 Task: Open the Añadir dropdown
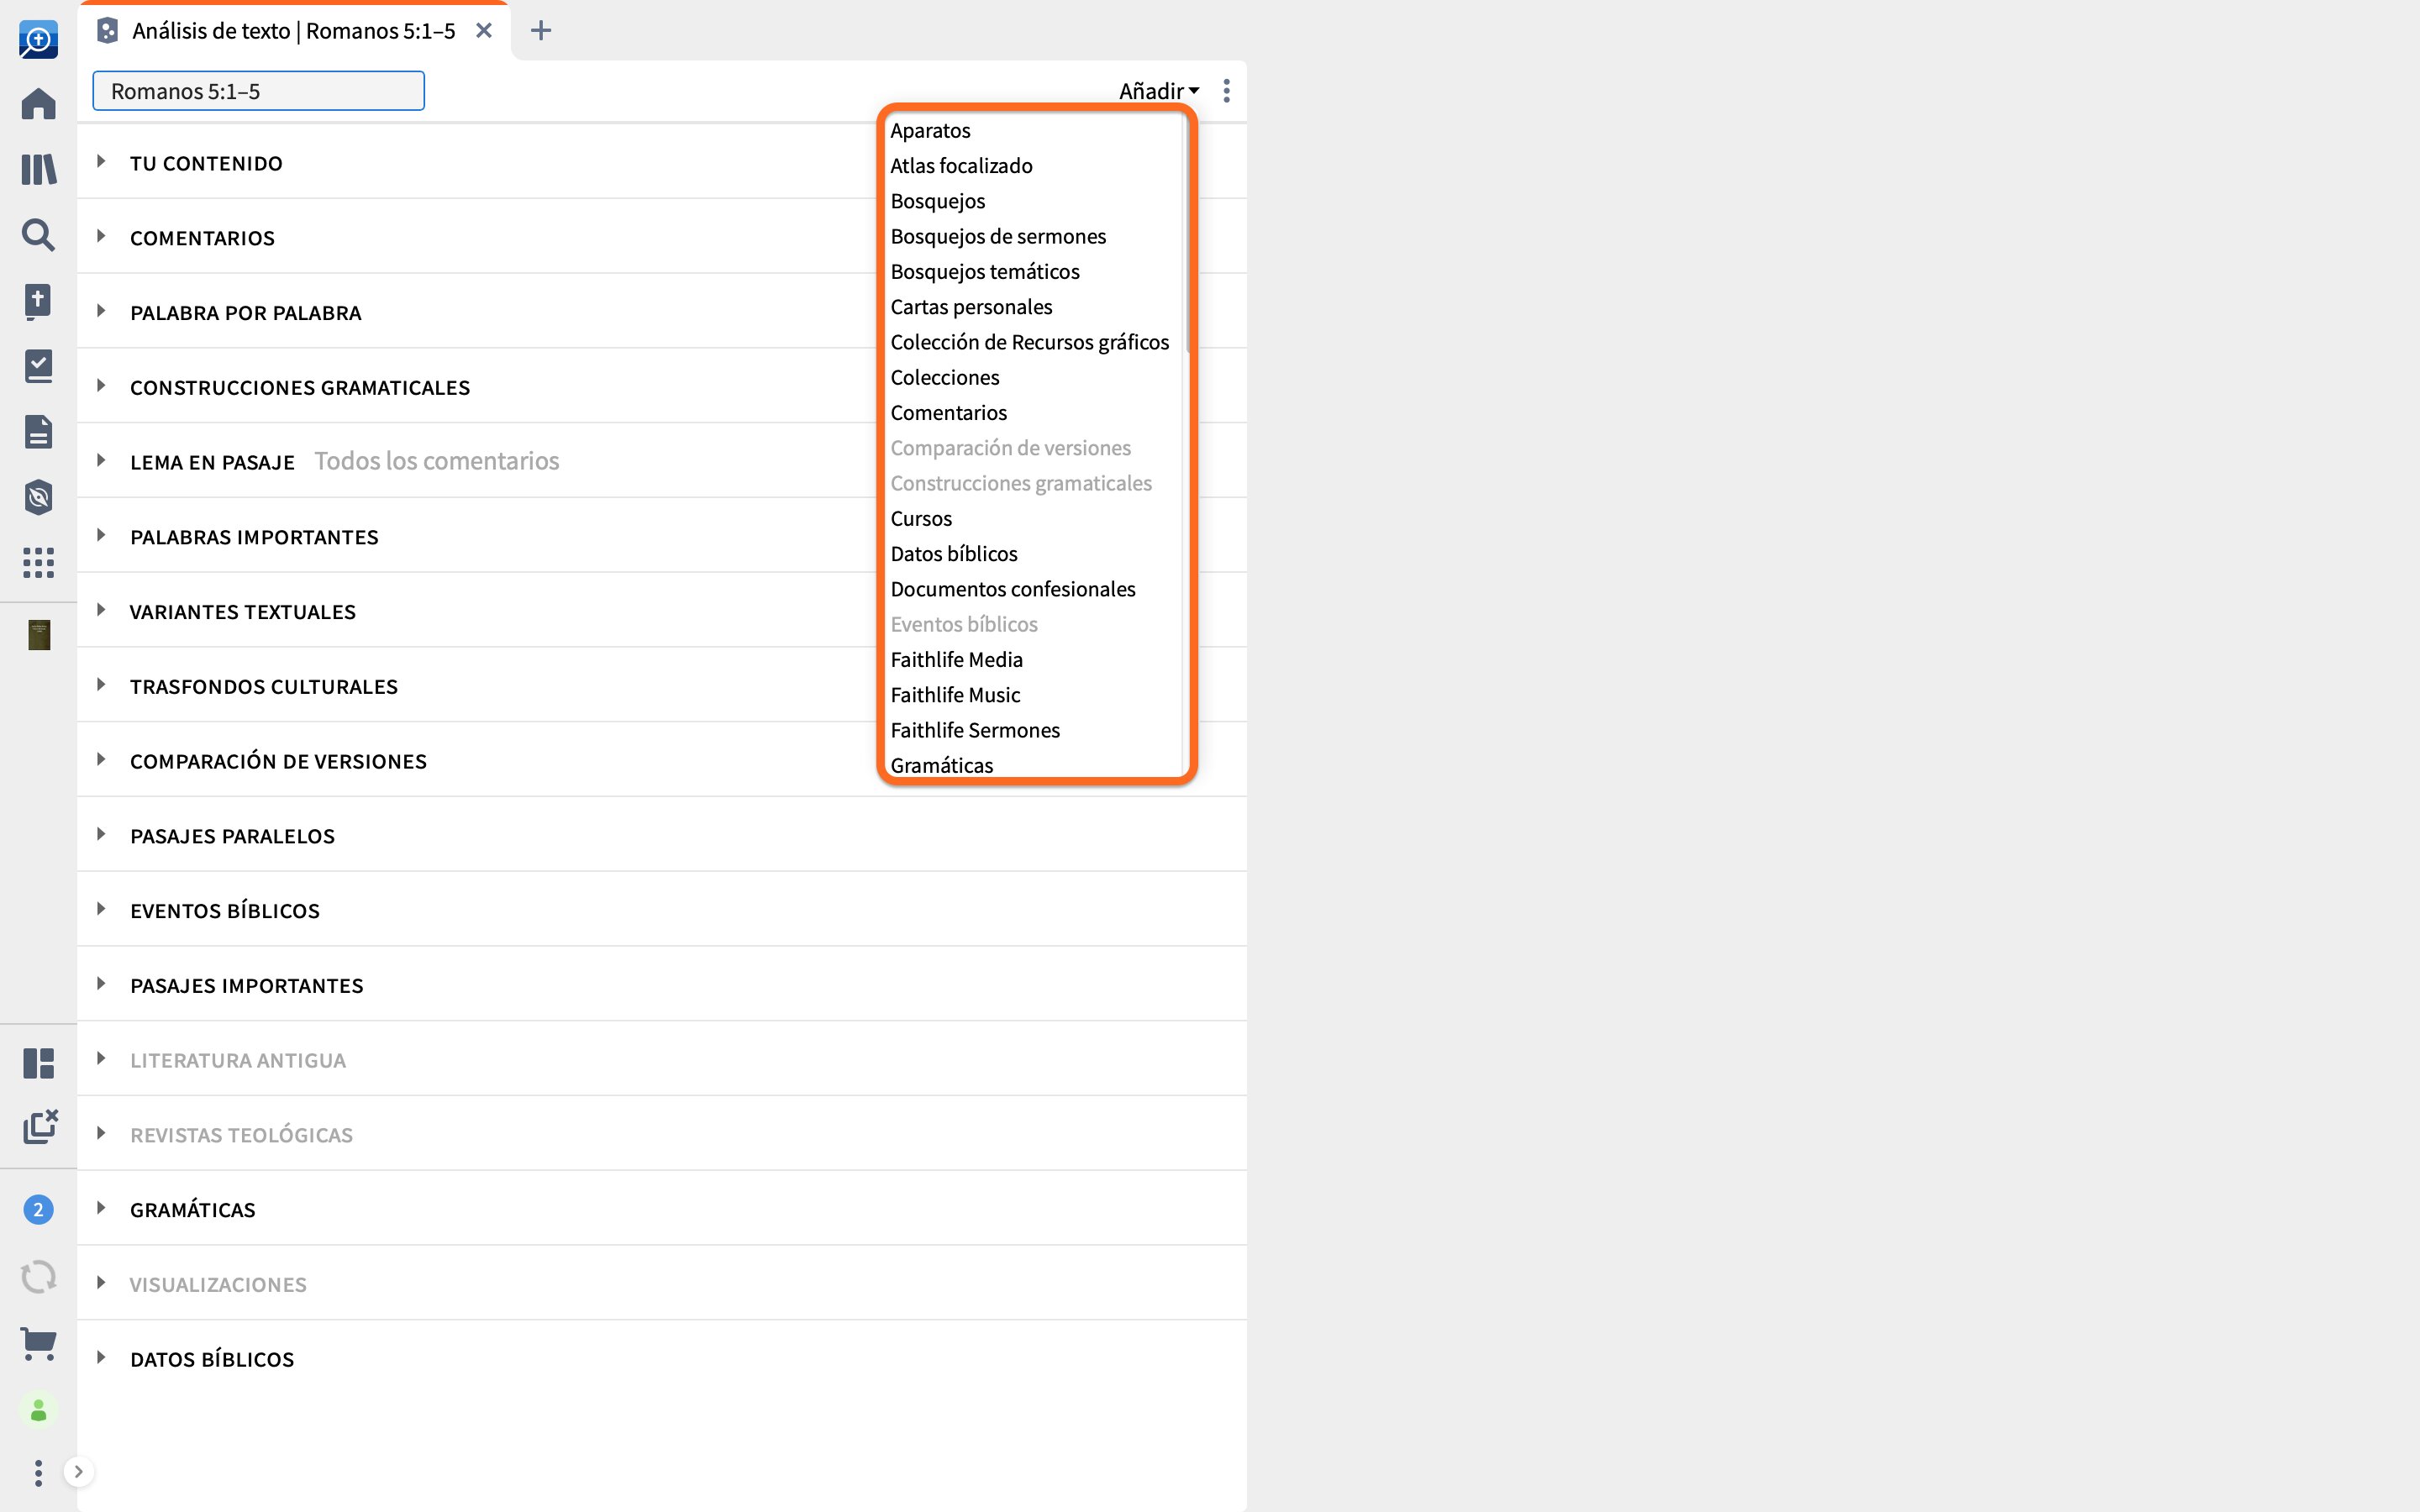(1159, 91)
